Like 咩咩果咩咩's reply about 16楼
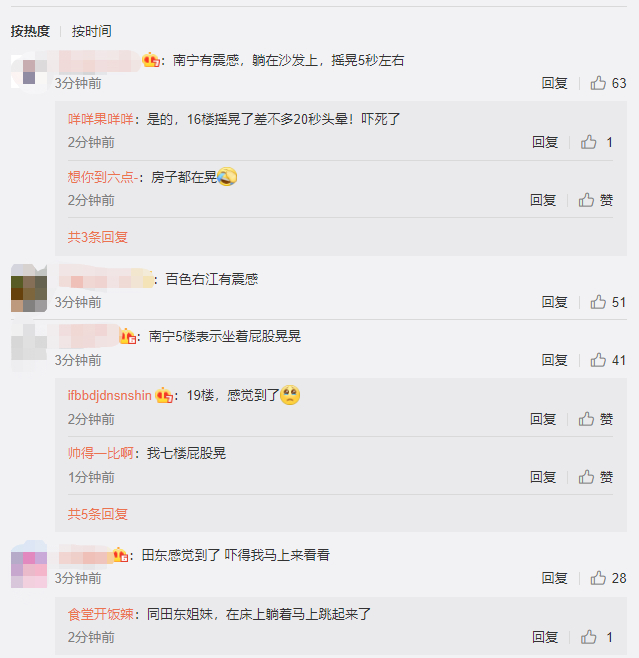Image resolution: width=639 pixels, height=658 pixels. coord(597,142)
